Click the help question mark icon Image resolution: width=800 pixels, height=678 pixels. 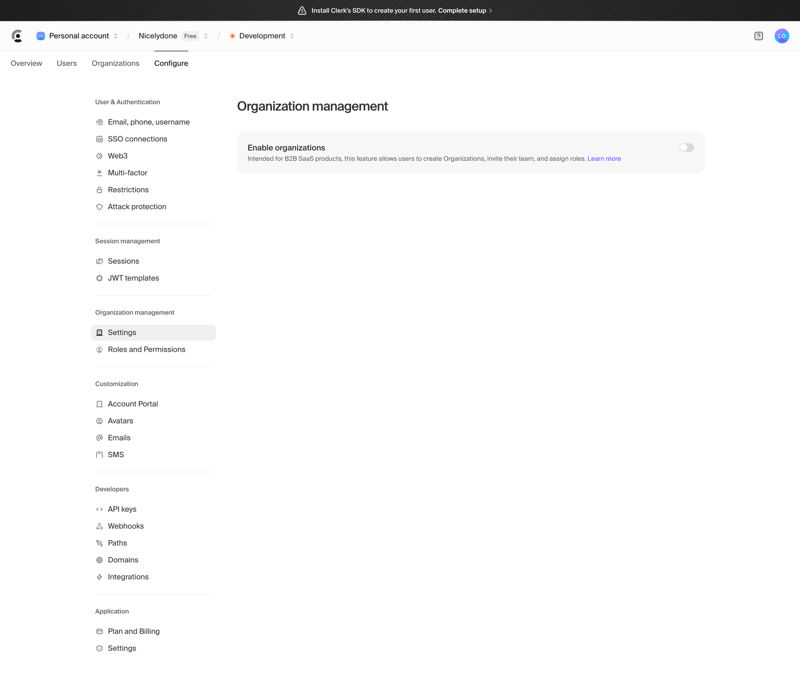pyautogui.click(x=758, y=35)
